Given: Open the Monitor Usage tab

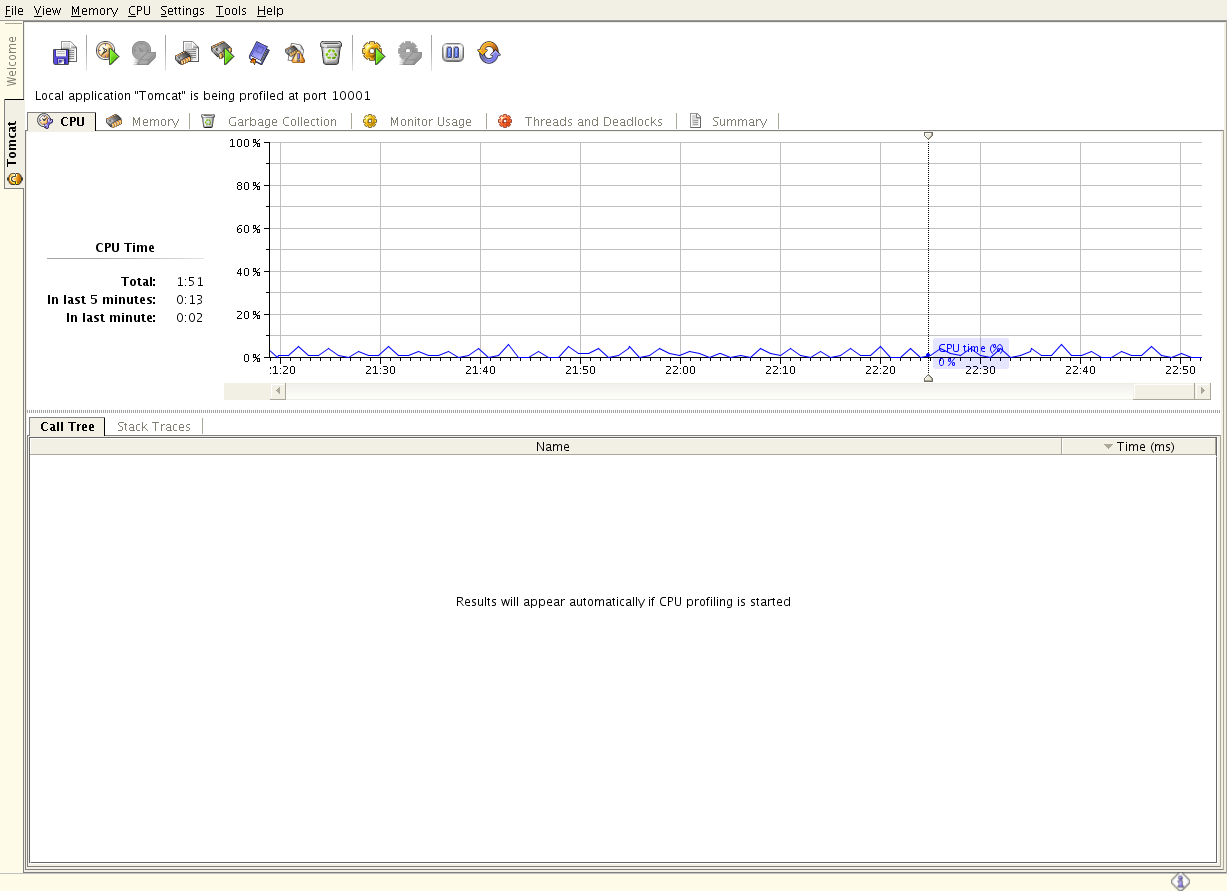Looking at the screenshot, I should click(418, 121).
